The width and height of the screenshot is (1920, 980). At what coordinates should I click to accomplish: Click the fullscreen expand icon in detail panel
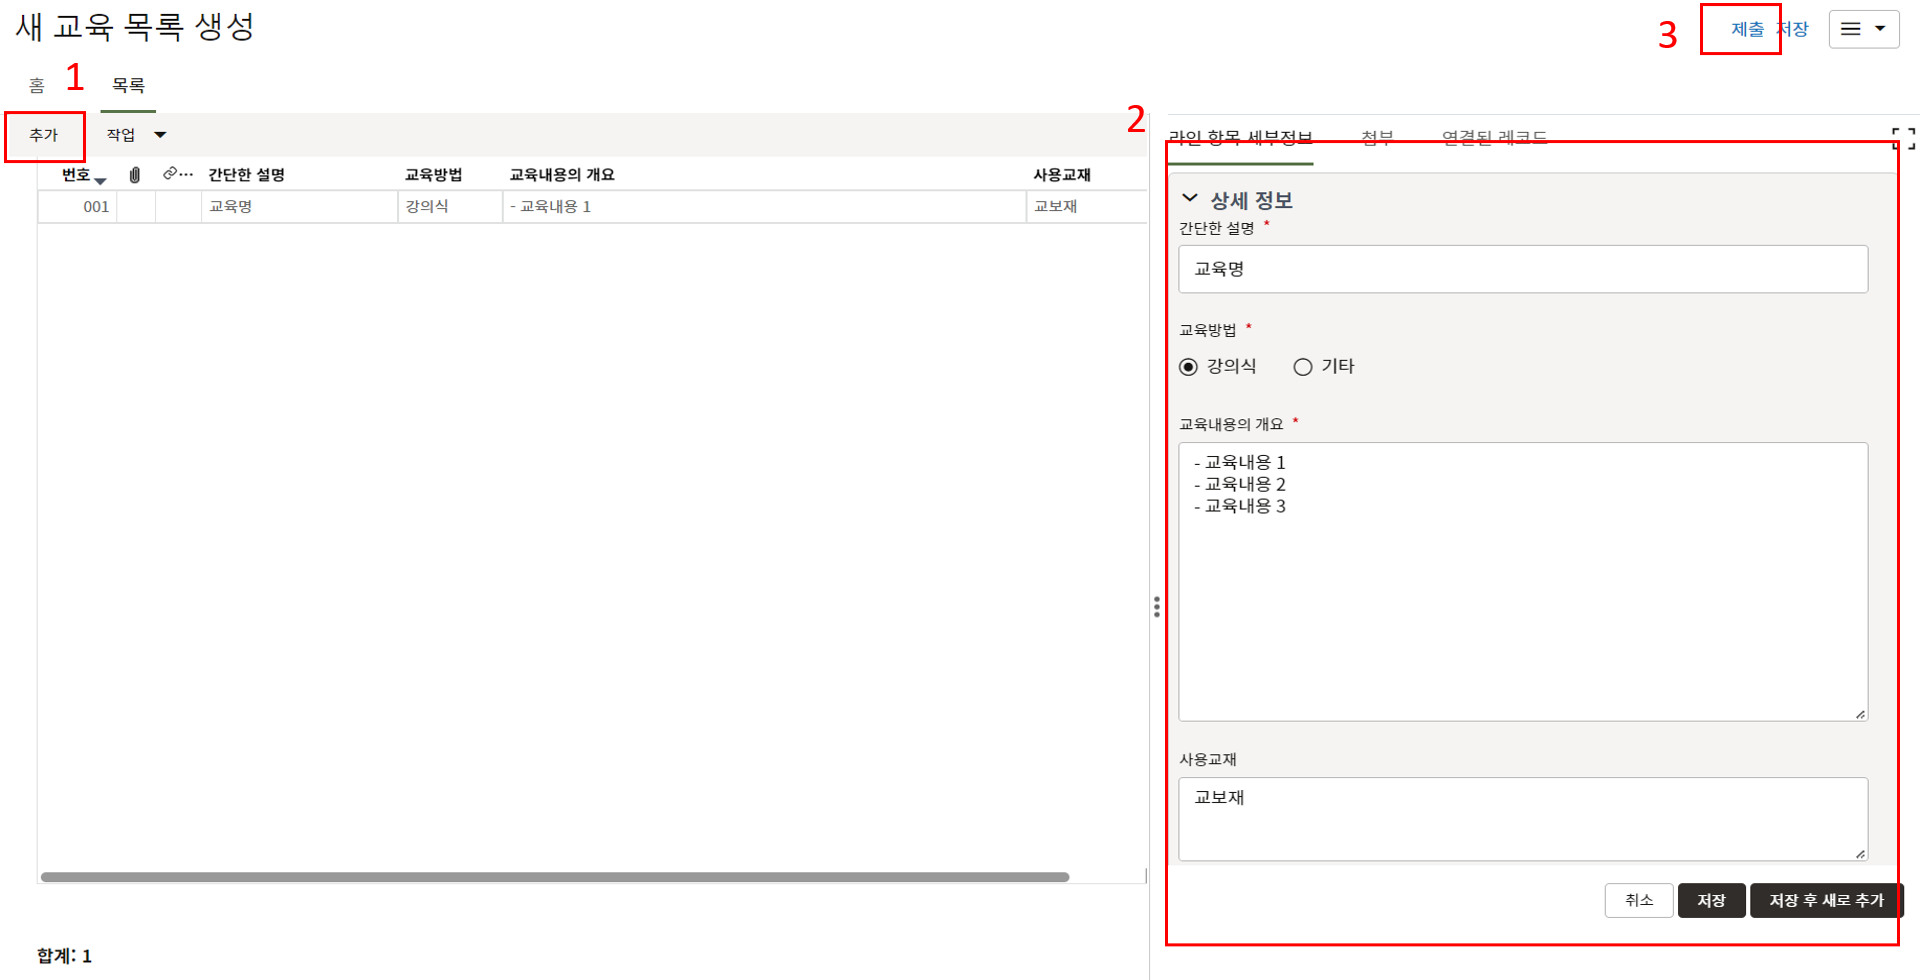[1903, 139]
